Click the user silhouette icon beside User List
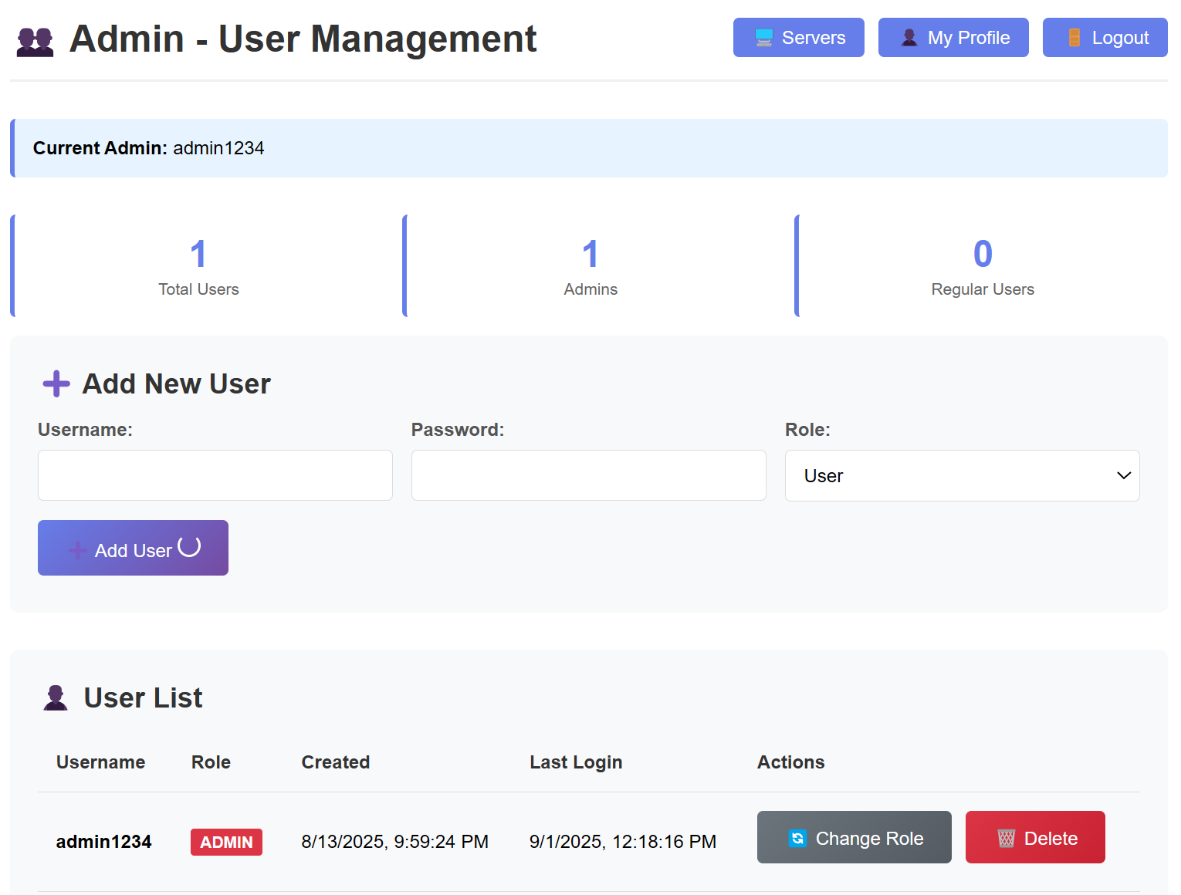This screenshot has width=1181, height=895. tap(56, 698)
